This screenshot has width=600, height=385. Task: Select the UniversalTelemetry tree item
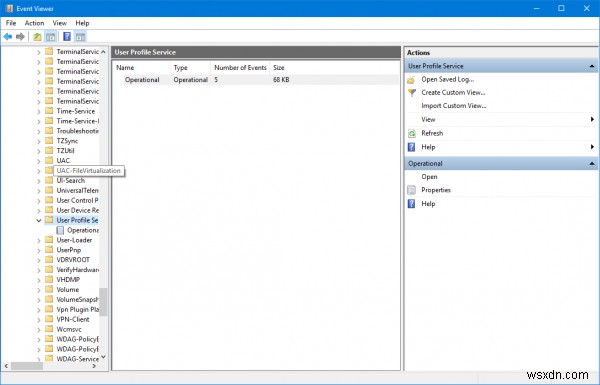pos(77,191)
